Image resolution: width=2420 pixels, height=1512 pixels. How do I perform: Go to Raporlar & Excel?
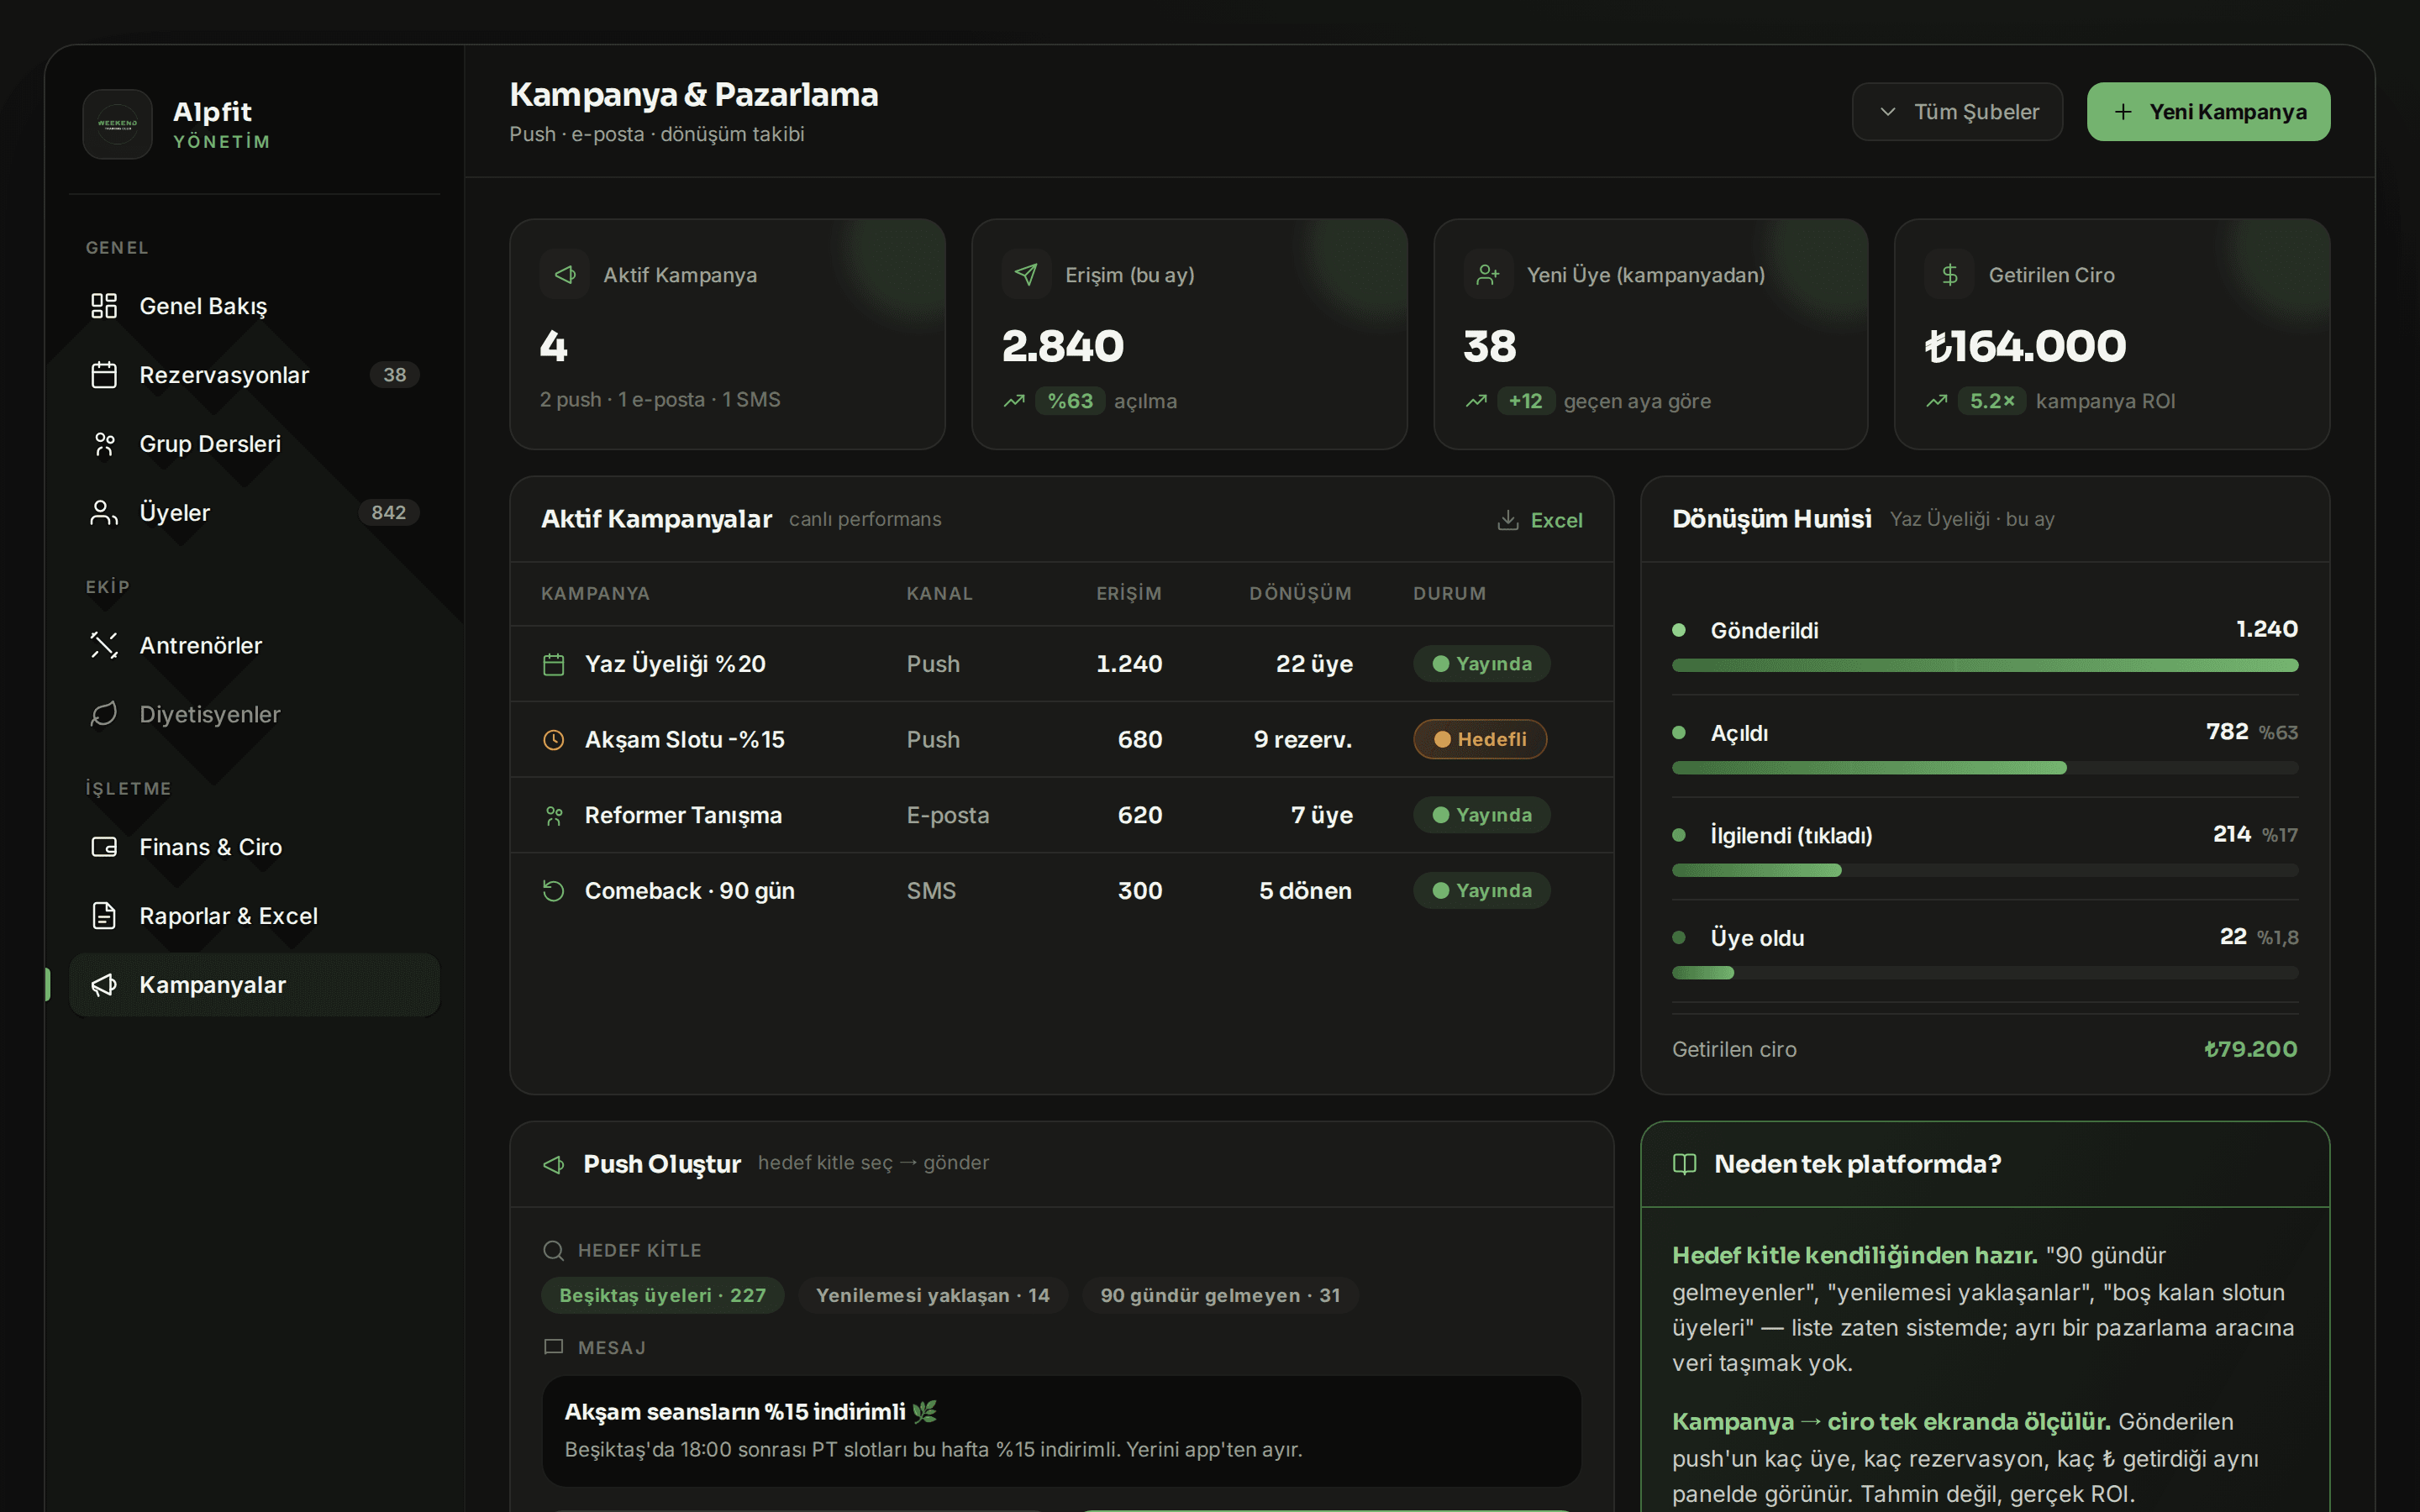[254, 916]
